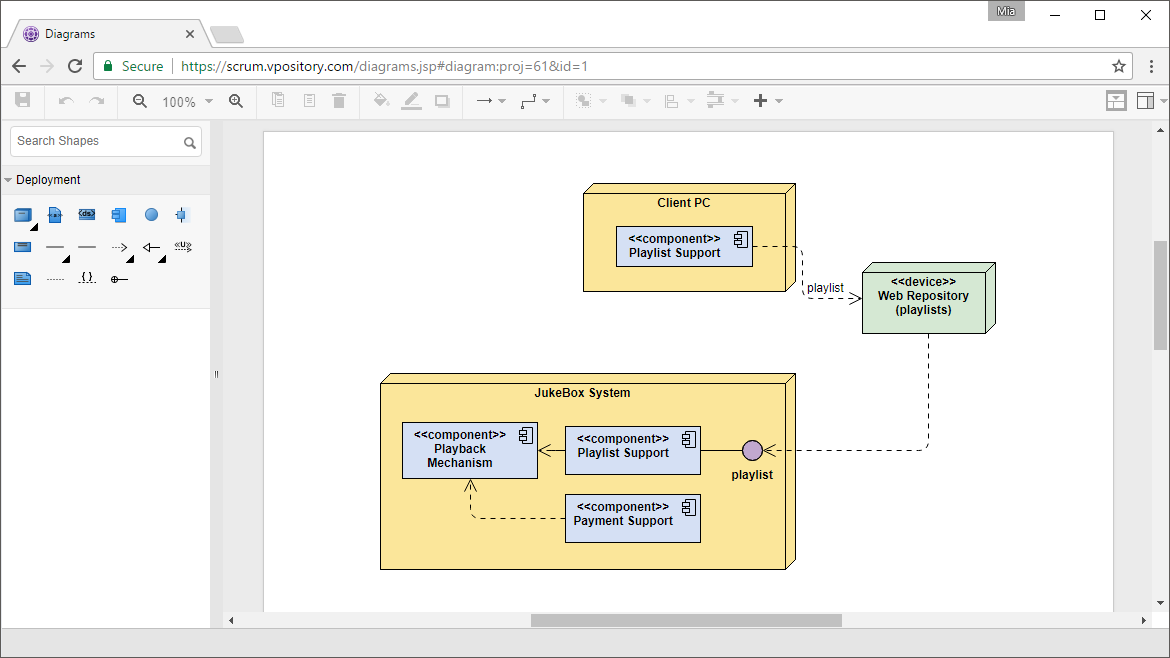Select the purple playlist interface circle
Image resolution: width=1170 pixels, height=658 pixels.
tap(752, 451)
